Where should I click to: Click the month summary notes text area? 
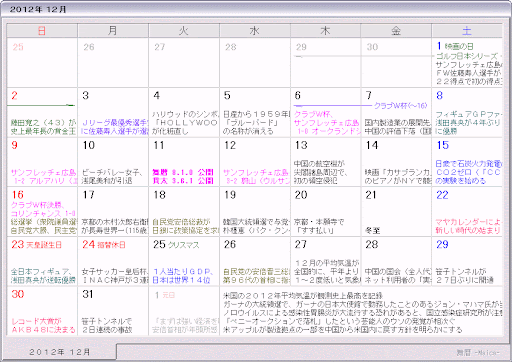coord(362,313)
